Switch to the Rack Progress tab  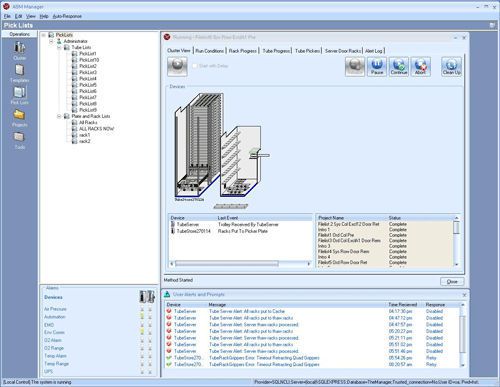point(243,51)
